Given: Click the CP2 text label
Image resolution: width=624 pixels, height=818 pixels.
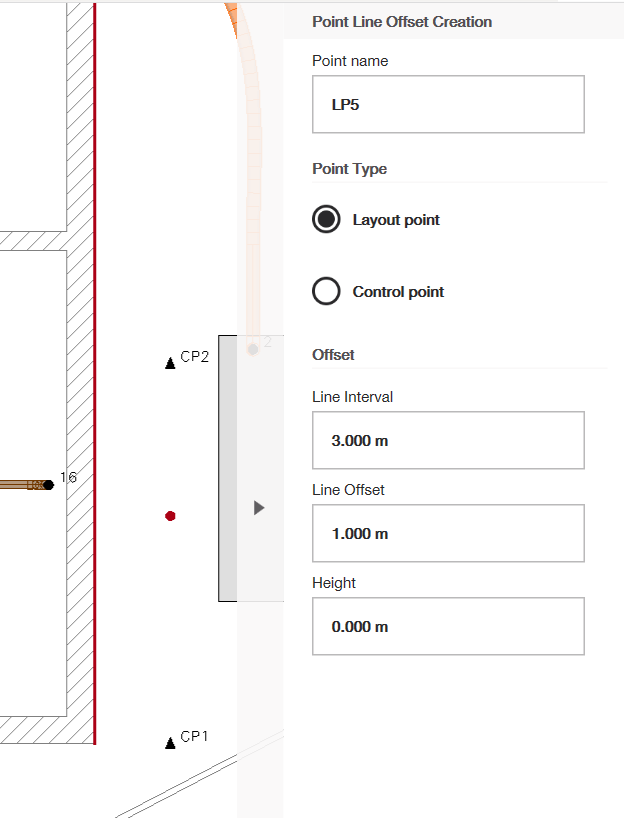Looking at the screenshot, I should coord(194,357).
